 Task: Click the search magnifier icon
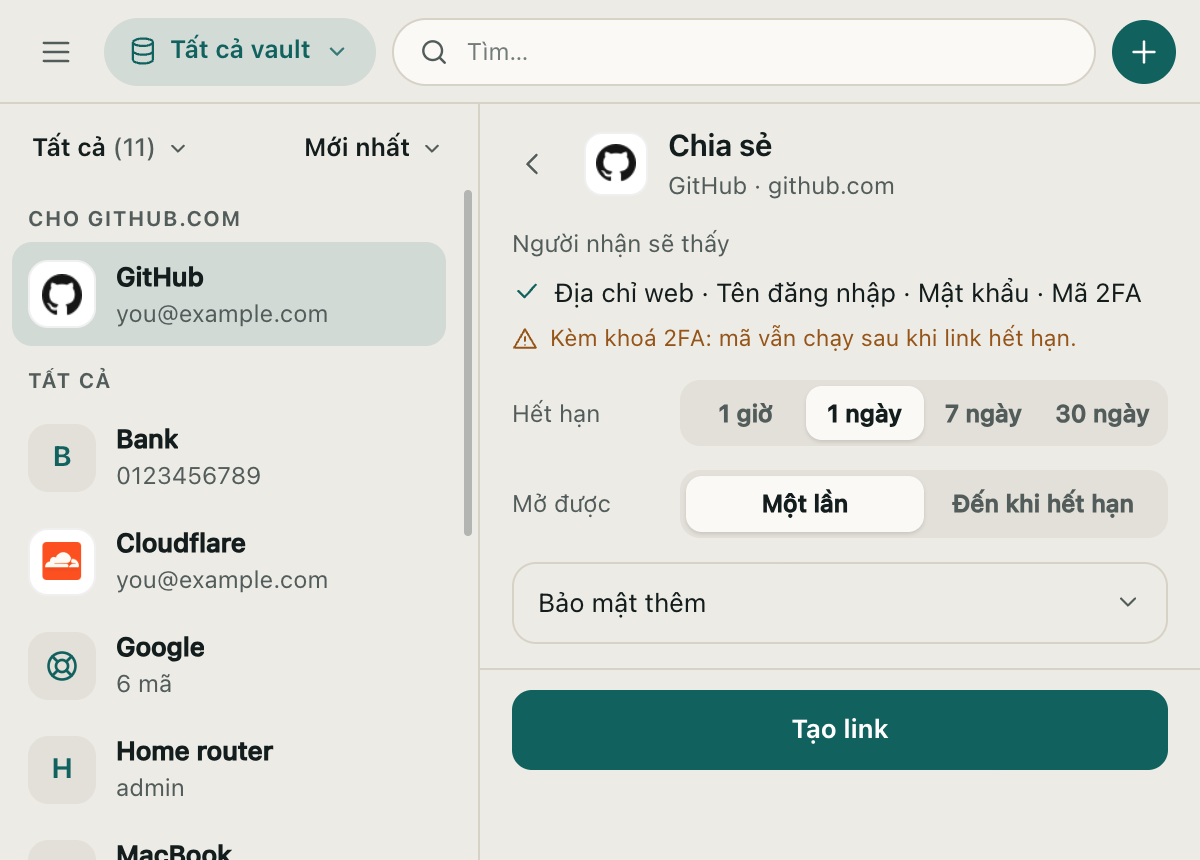(x=434, y=52)
